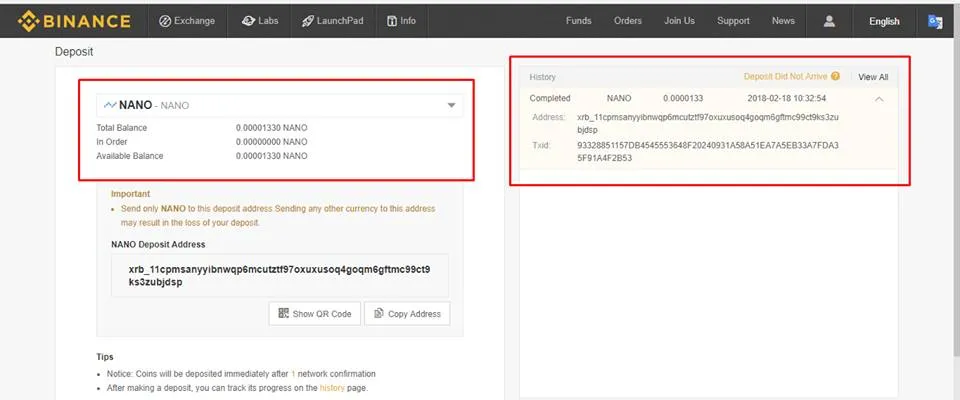Open the Info menu item
The height and width of the screenshot is (400, 960).
pyautogui.click(x=401, y=21)
